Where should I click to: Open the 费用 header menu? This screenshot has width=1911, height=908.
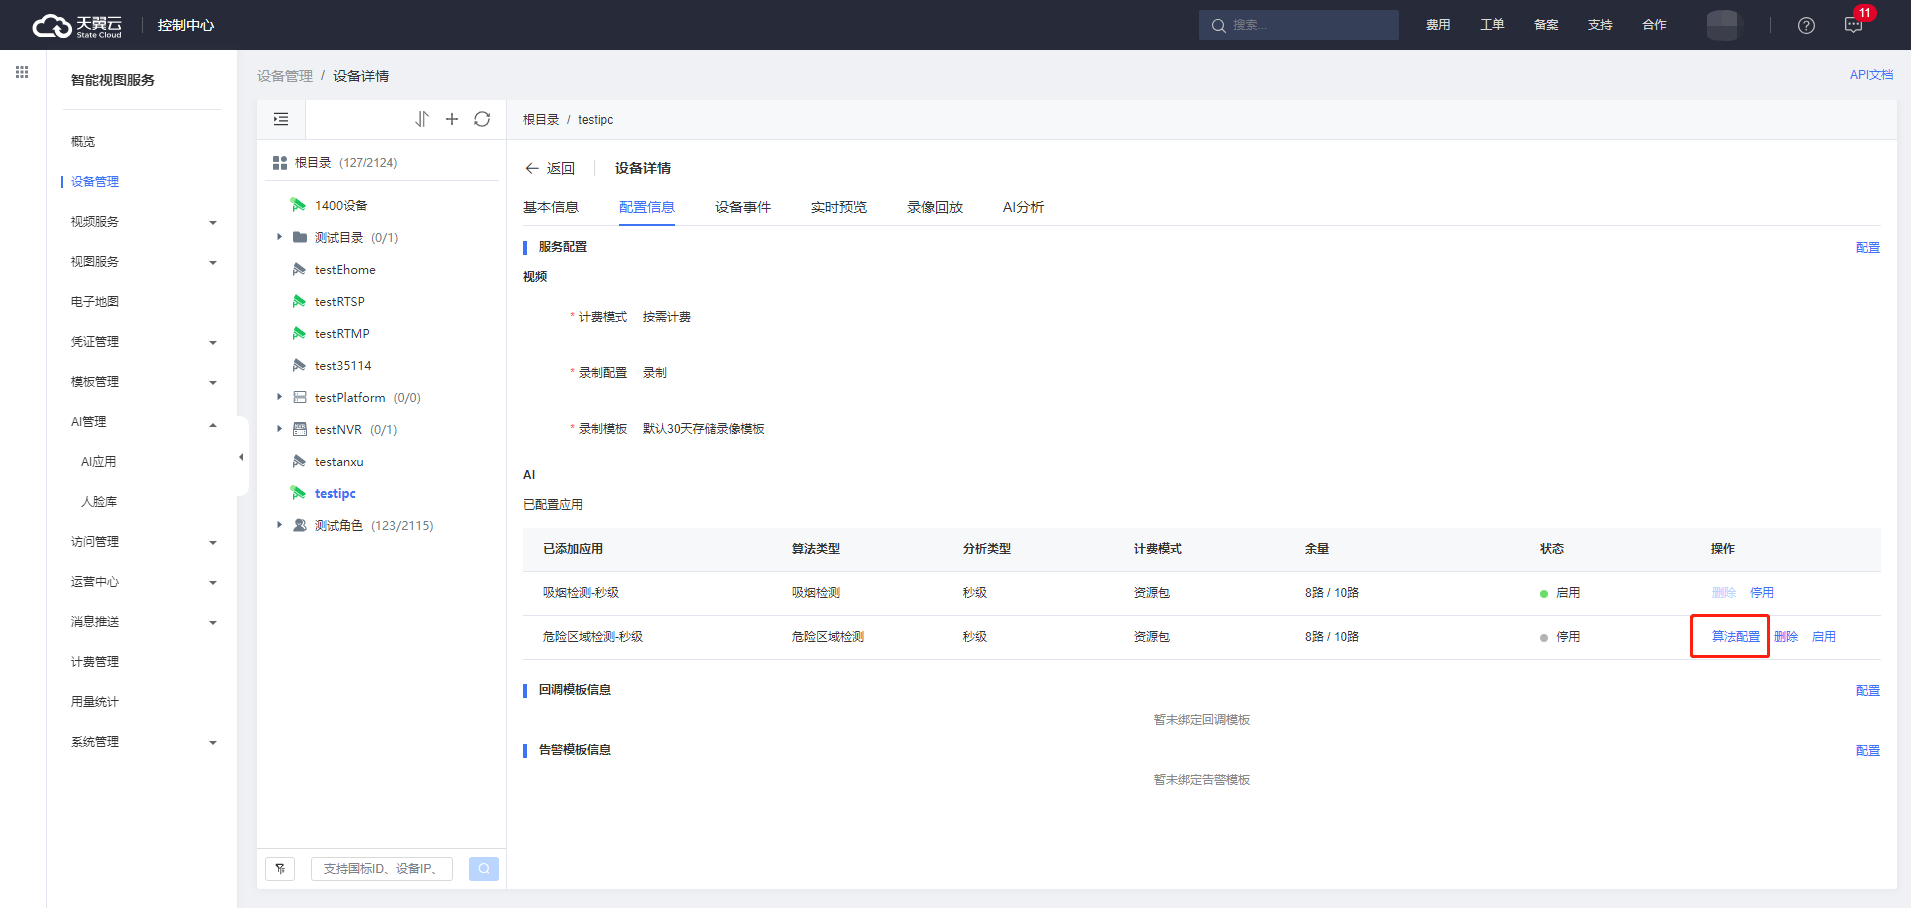click(1438, 25)
